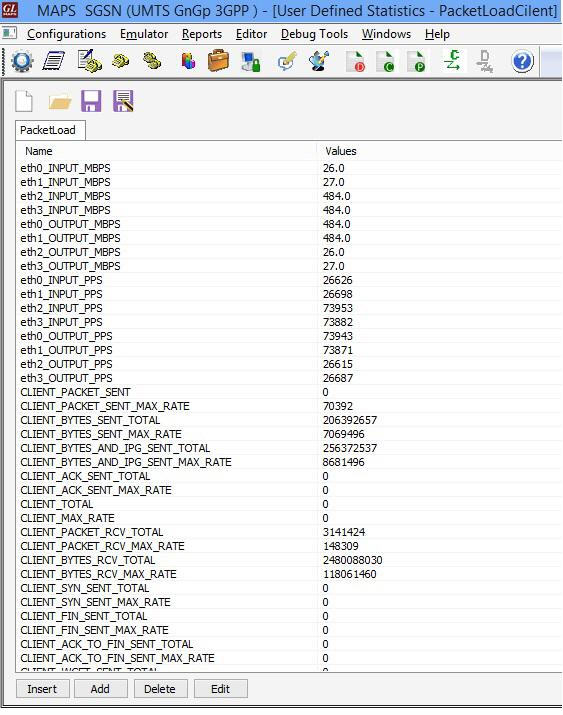Select the CLIENT_ACK_TO_FIN_SENT_TOTAL row

tap(289, 644)
